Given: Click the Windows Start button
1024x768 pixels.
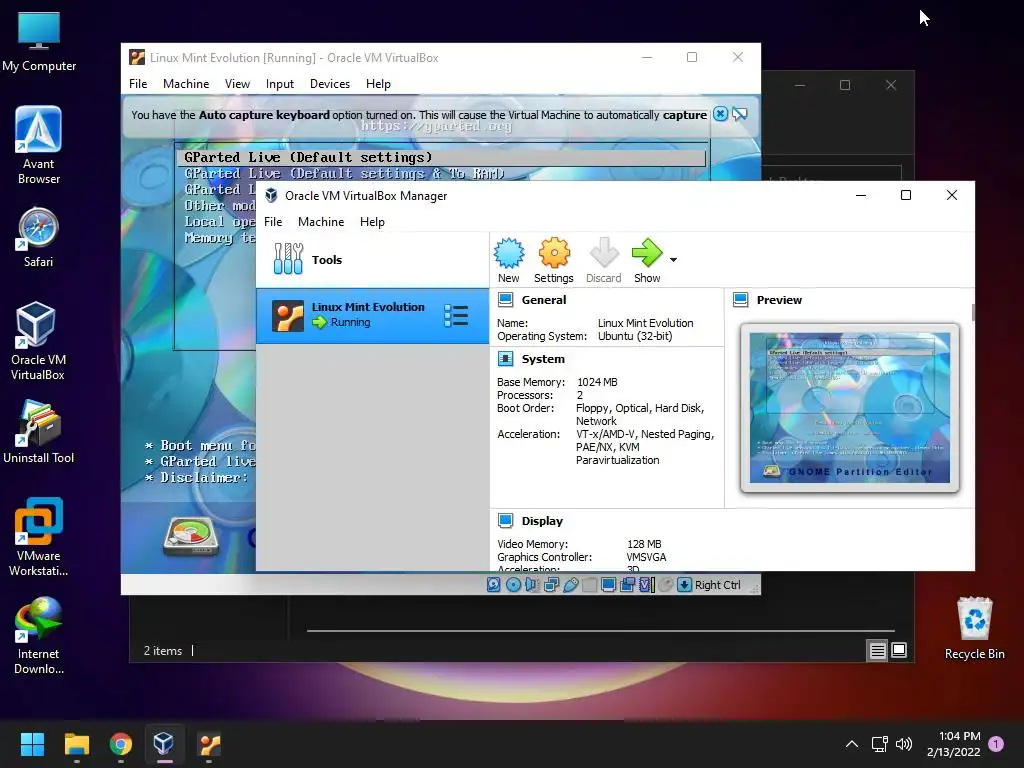Looking at the screenshot, I should click(32, 744).
